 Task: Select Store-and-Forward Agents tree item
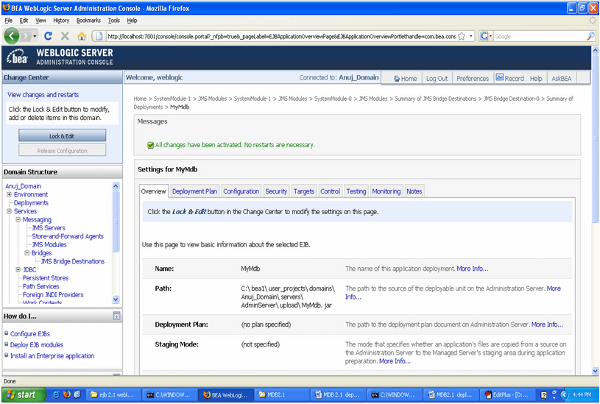(x=68, y=236)
